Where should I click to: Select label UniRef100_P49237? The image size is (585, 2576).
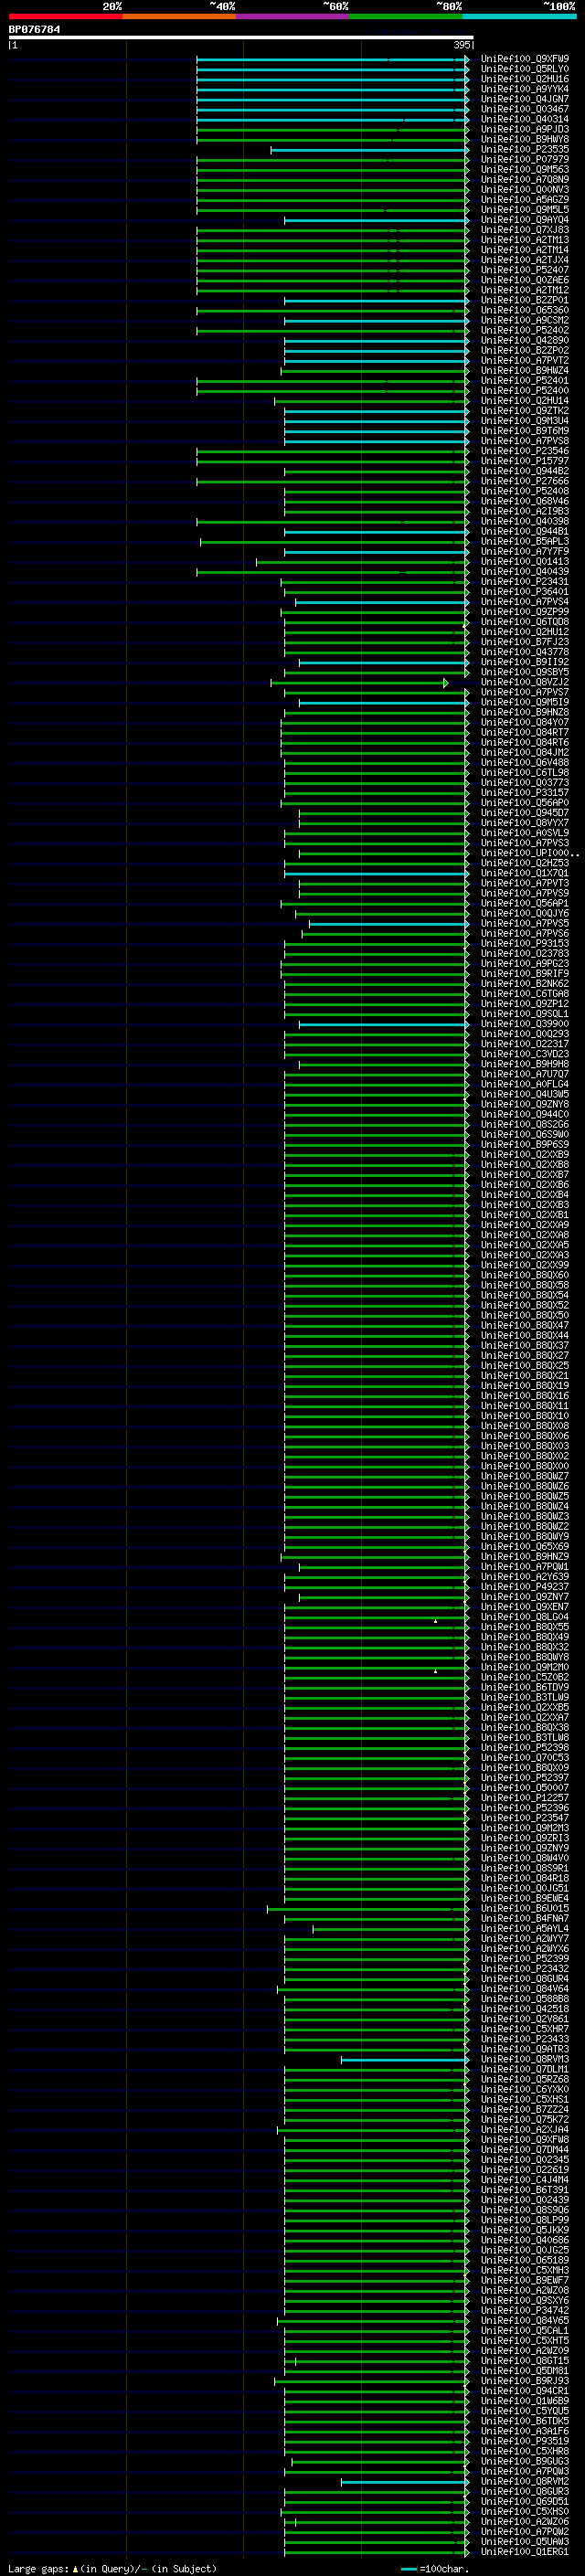click(x=524, y=1587)
